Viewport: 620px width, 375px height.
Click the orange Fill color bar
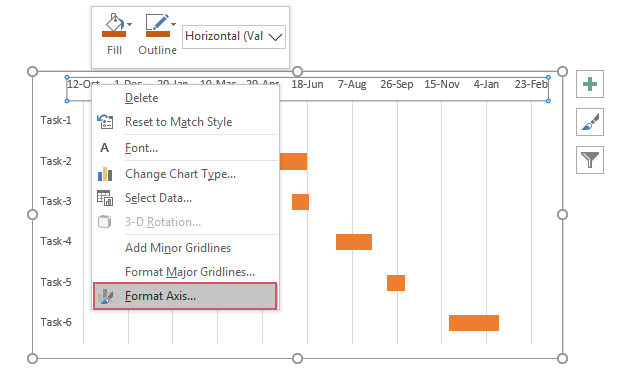pos(114,34)
